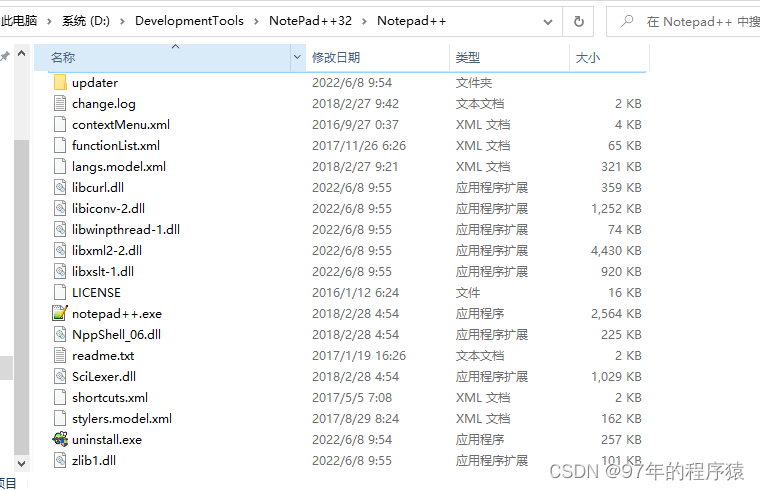Screen dimensions: 760x490
Task: Click the navigation pane scrollbar thumb
Action: coord(21,298)
